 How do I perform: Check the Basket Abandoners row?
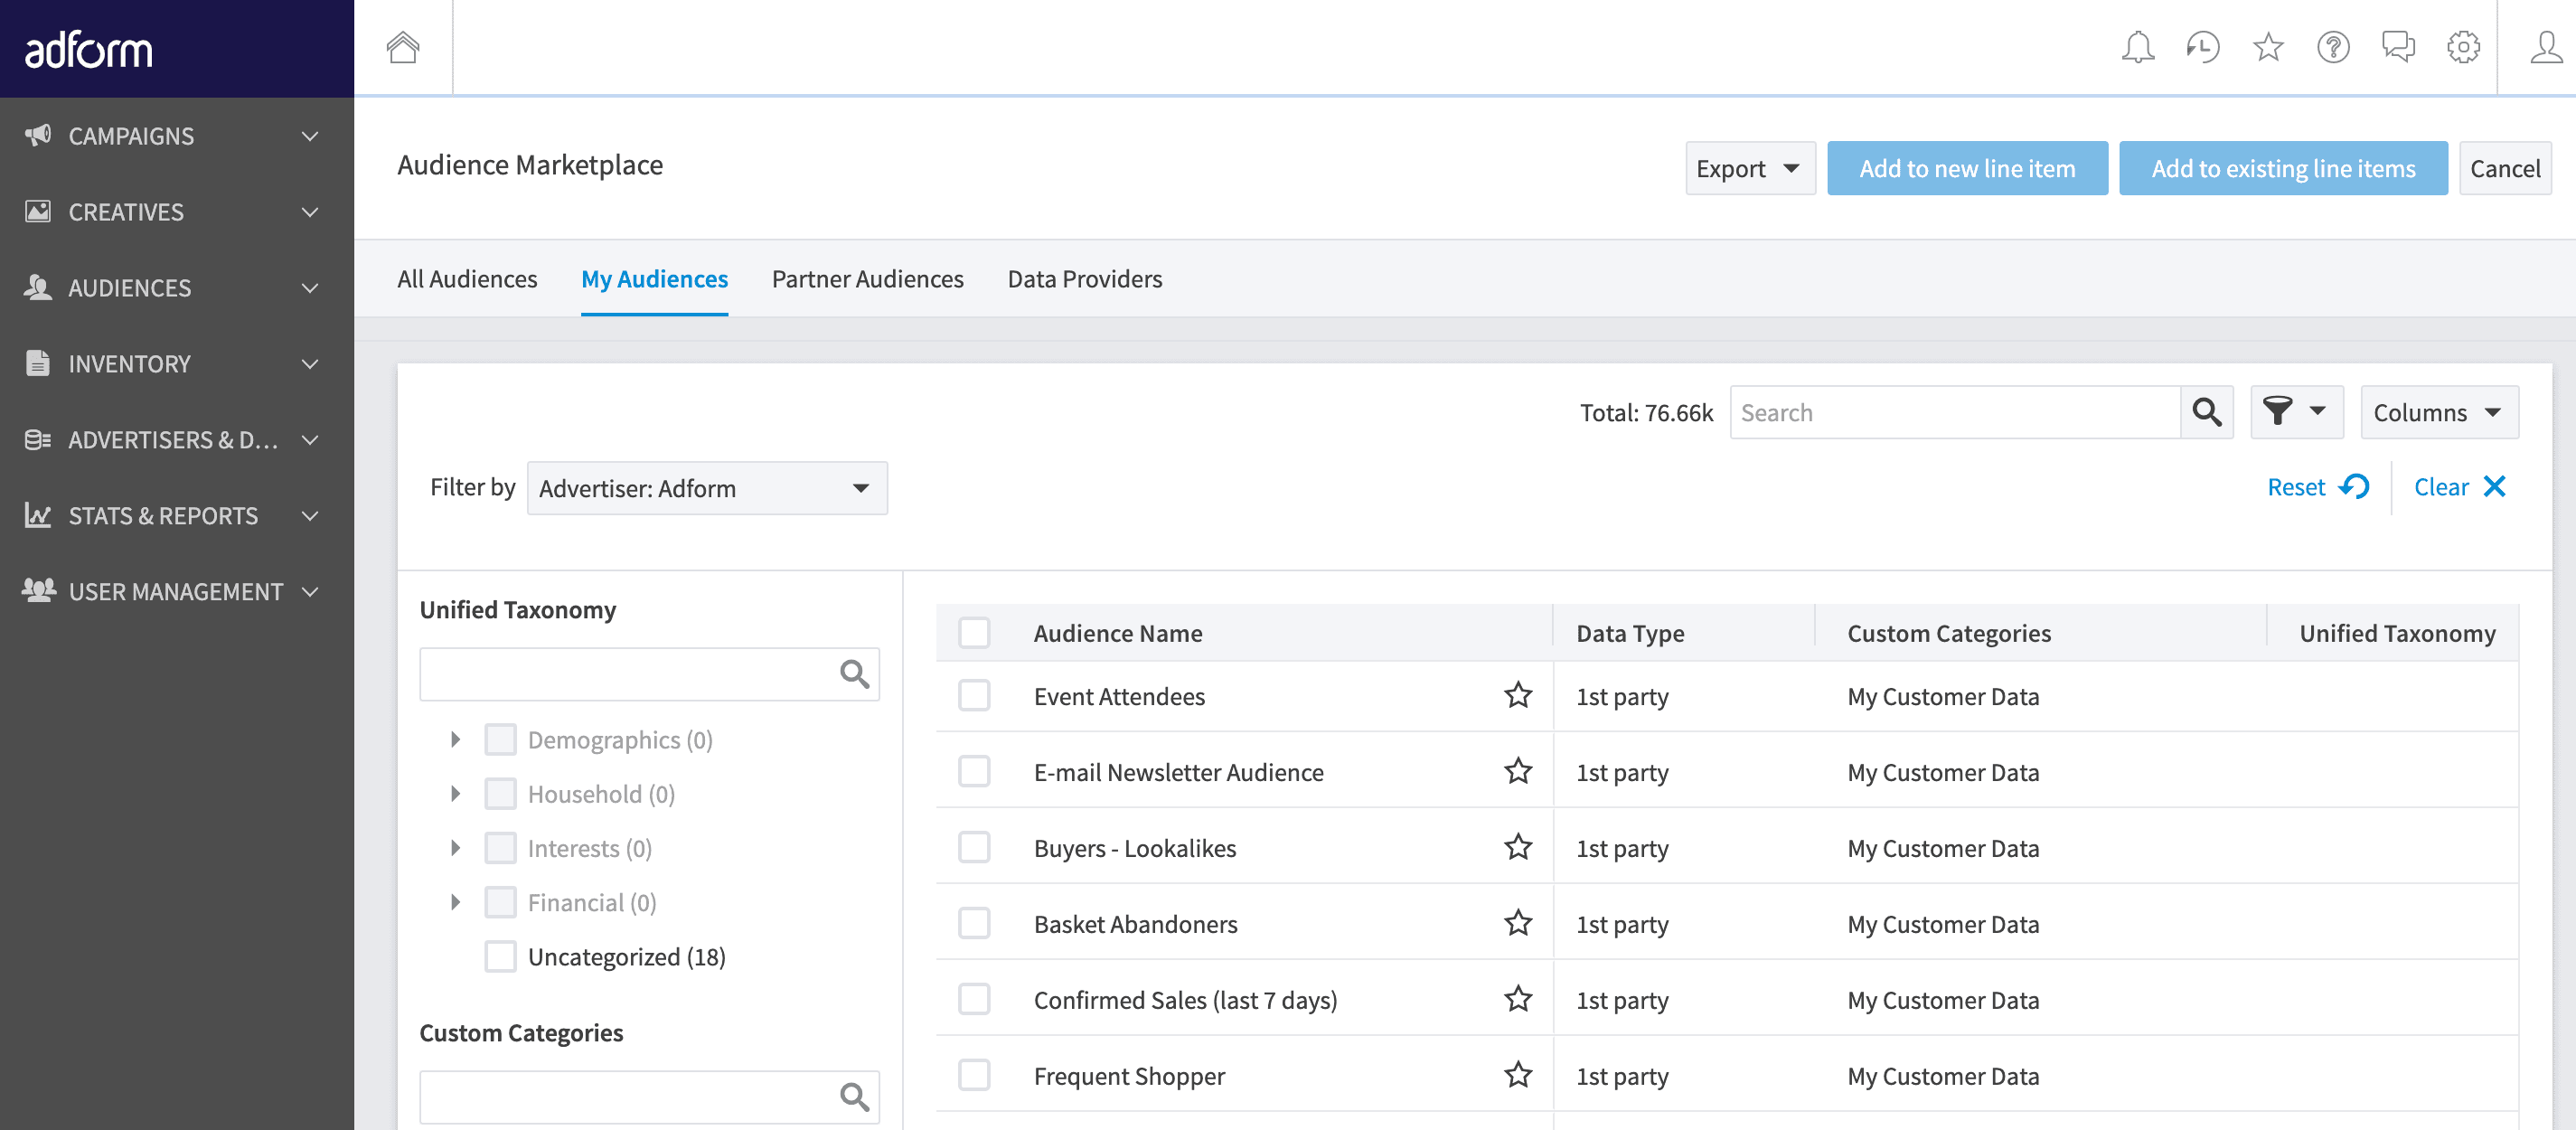click(x=974, y=923)
